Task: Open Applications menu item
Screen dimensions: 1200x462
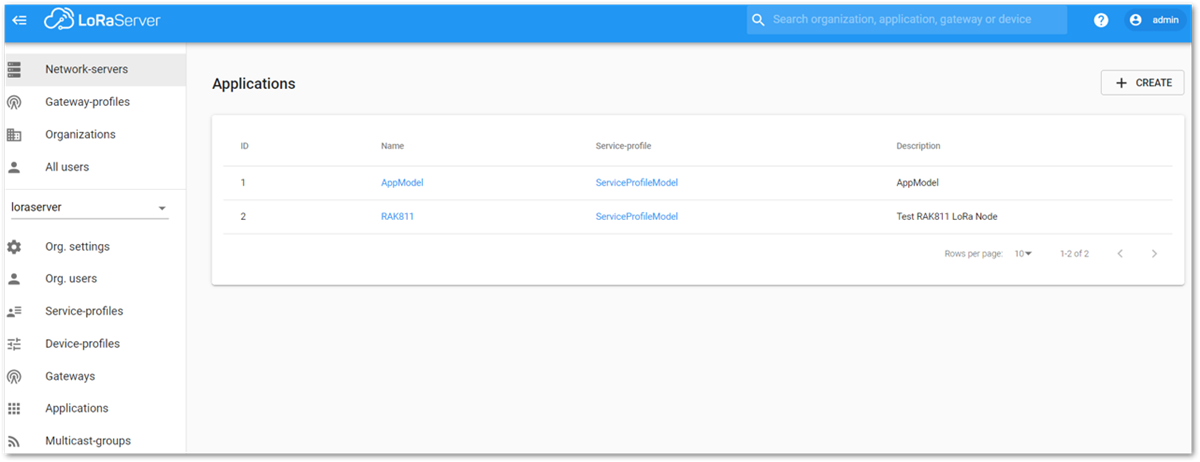Action: [94, 408]
